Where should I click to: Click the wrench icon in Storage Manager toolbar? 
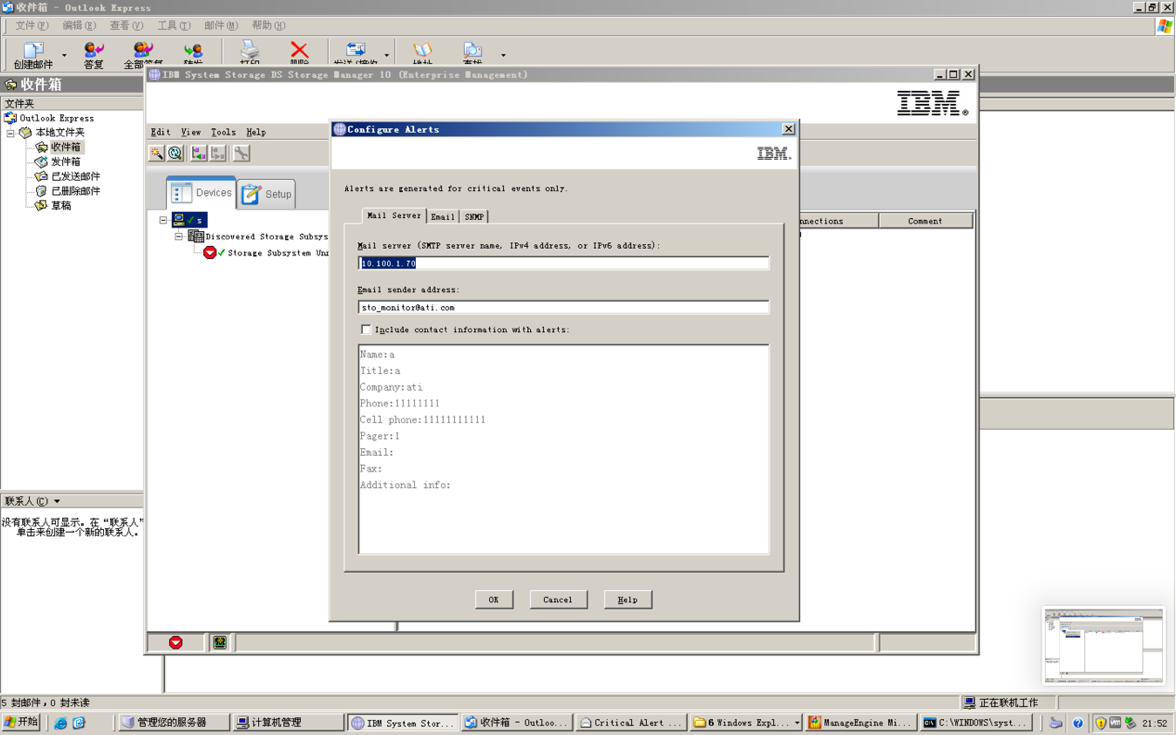click(x=241, y=153)
